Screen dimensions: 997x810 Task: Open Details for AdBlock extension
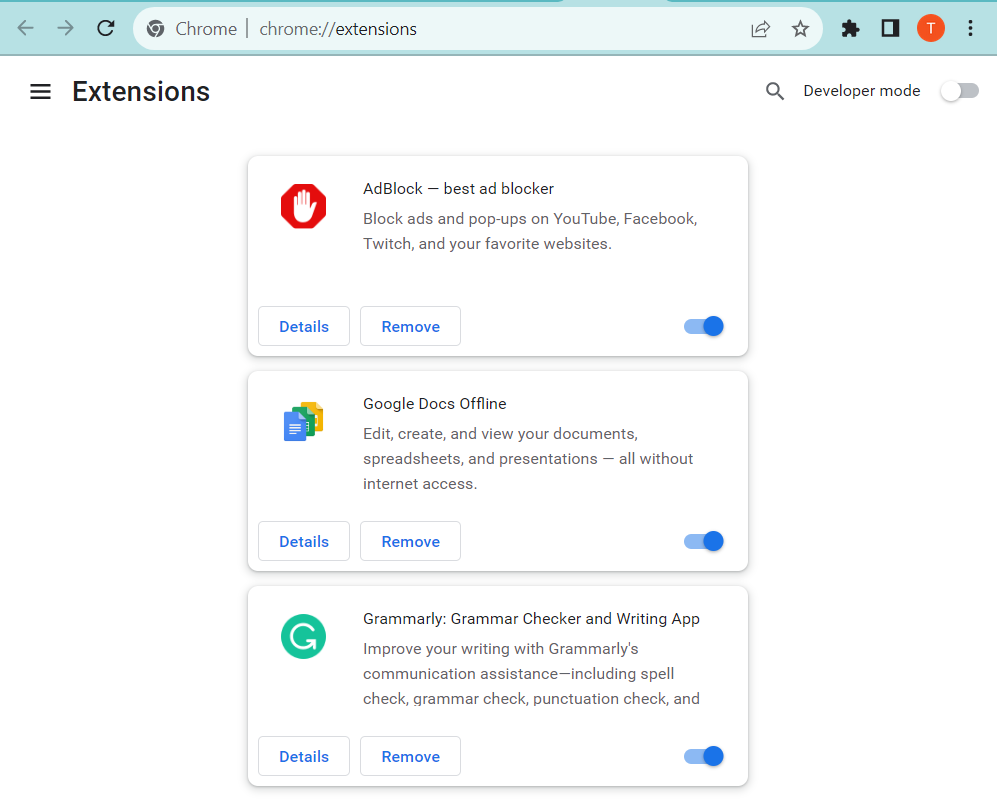point(304,326)
